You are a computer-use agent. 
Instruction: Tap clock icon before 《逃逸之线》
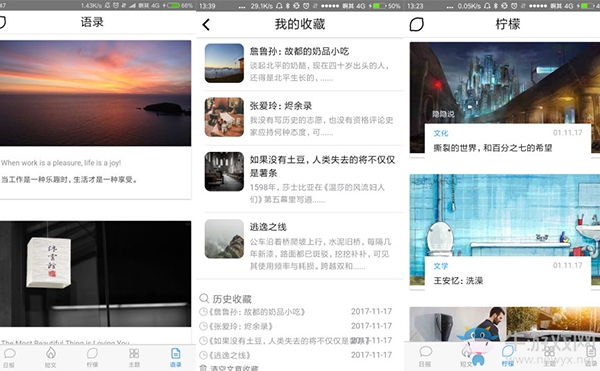(204, 355)
